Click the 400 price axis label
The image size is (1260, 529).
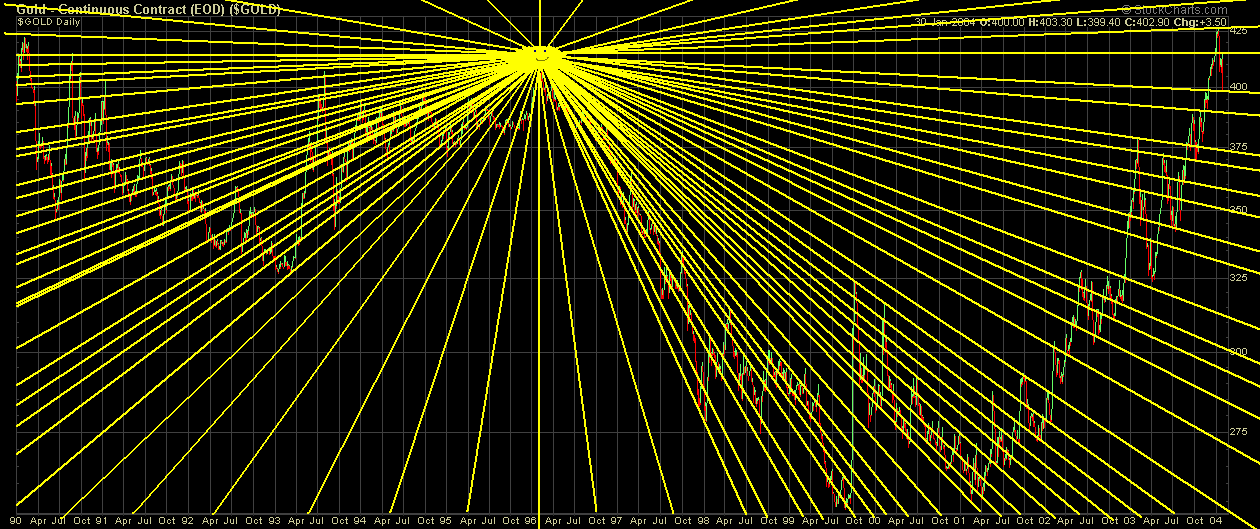1238,88
